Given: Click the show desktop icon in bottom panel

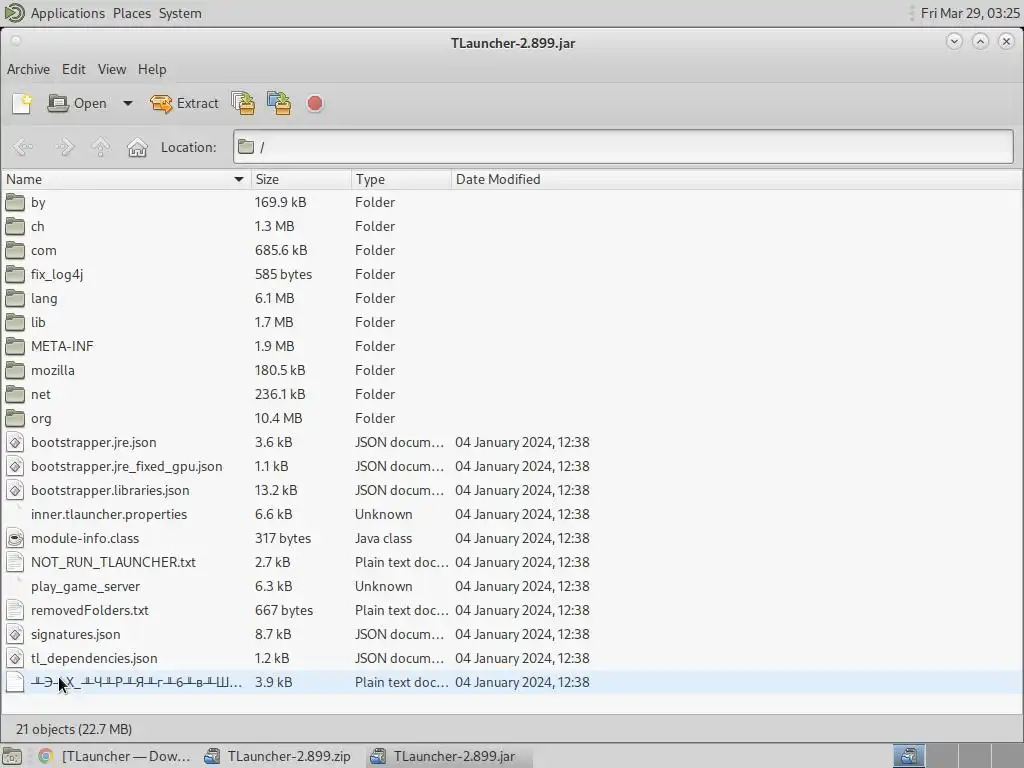Looking at the screenshot, I should point(12,756).
